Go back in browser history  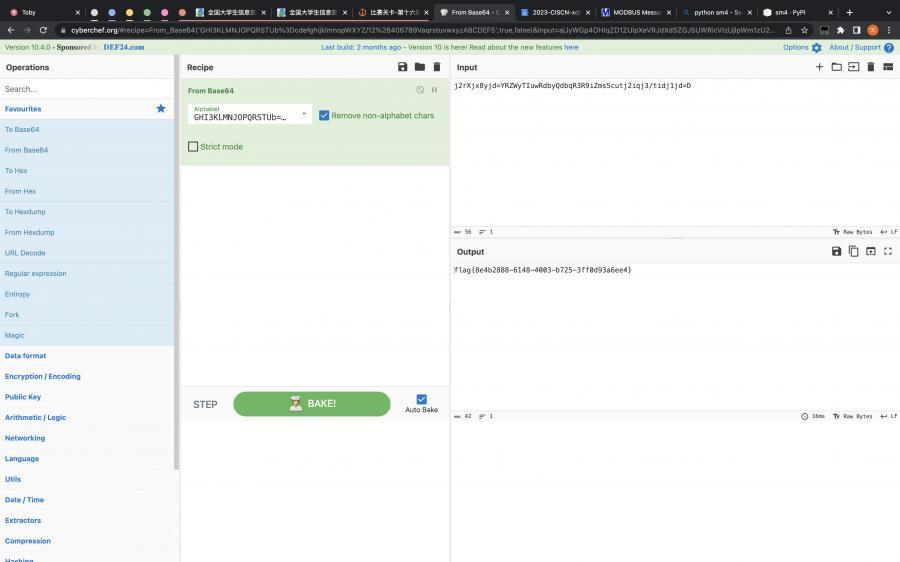[11, 30]
